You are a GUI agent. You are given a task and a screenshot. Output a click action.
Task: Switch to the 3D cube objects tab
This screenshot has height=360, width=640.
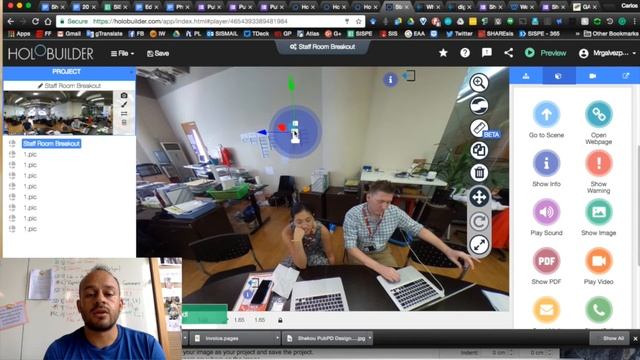pyautogui.click(x=559, y=76)
